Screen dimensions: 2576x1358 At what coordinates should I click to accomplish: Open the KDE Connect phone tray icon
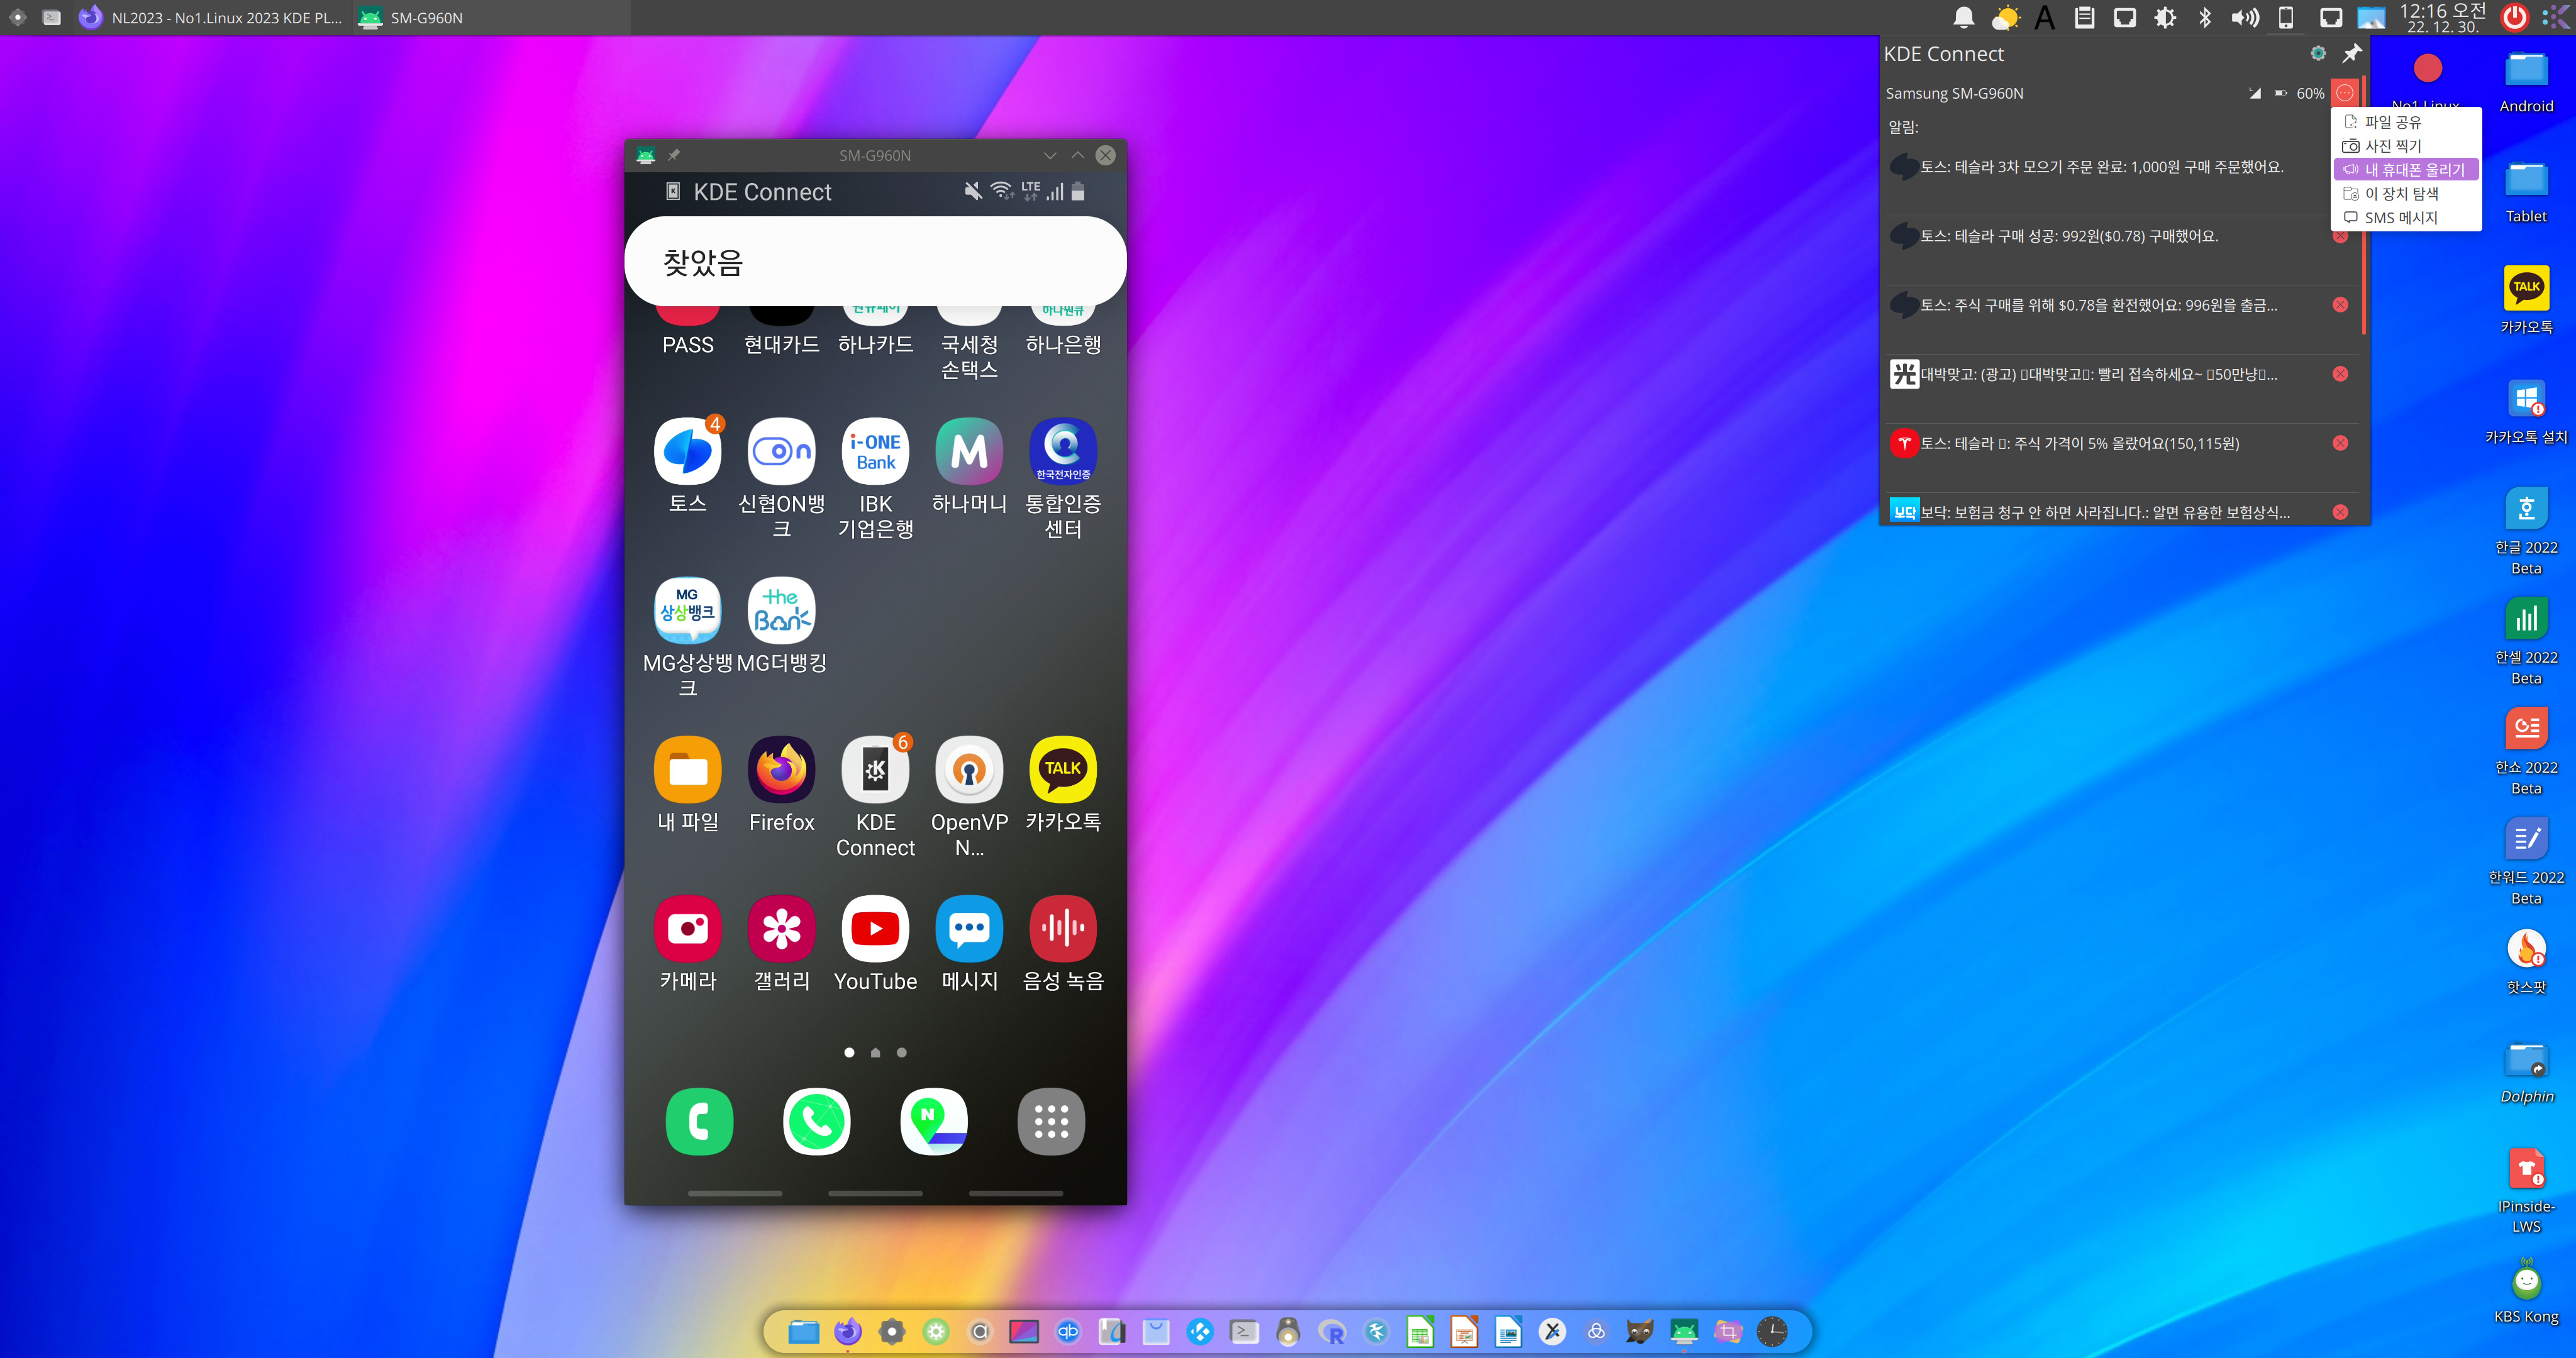2285,17
